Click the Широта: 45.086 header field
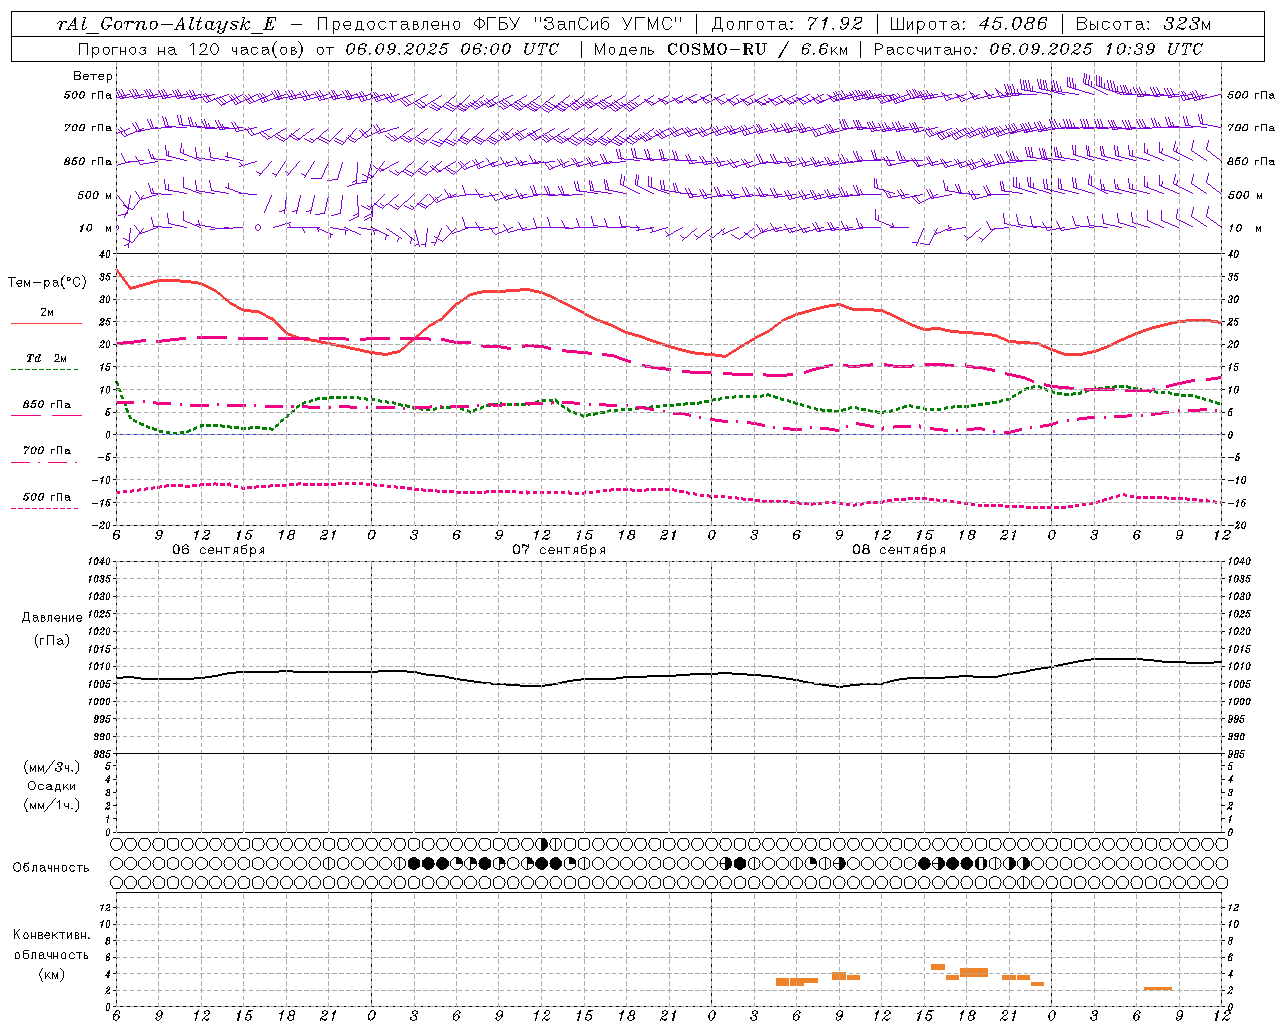The height and width of the screenshot is (1024, 1280). pyautogui.click(x=969, y=24)
